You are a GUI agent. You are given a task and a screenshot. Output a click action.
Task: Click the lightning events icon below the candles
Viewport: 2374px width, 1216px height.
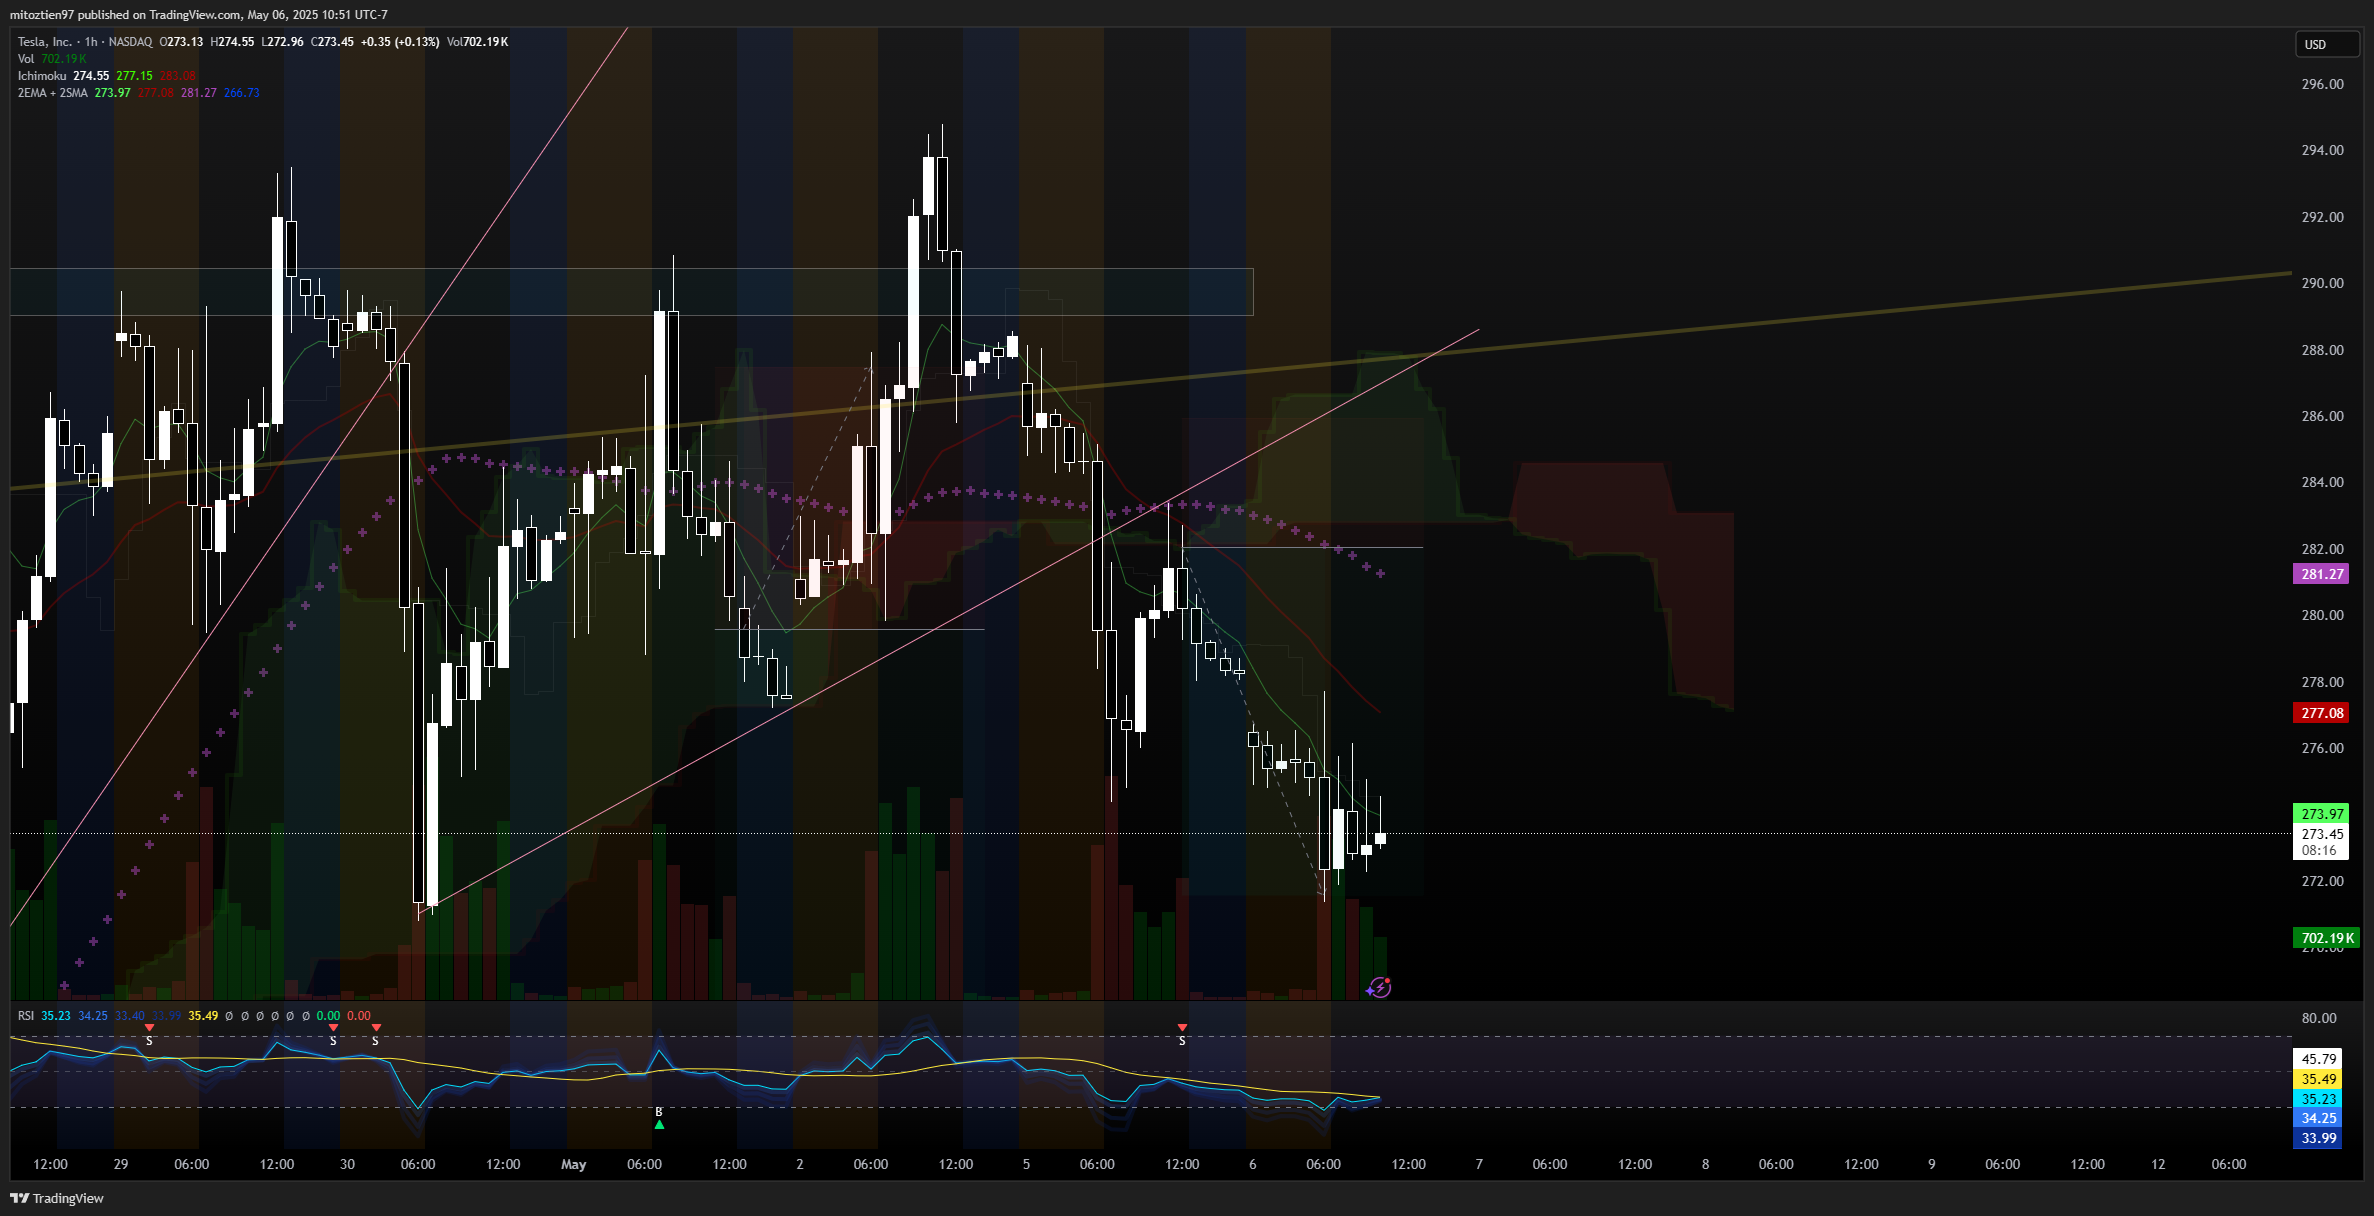point(1379,988)
